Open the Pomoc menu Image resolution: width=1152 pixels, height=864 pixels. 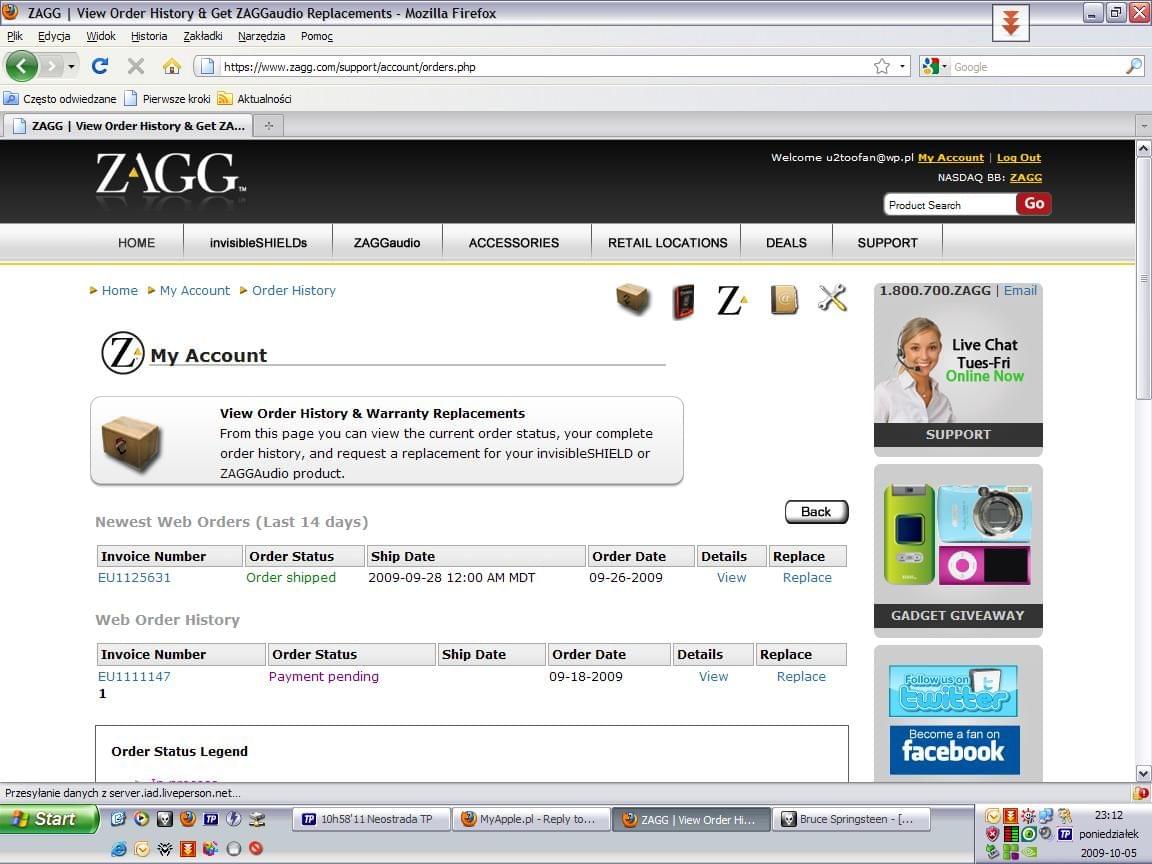point(317,36)
